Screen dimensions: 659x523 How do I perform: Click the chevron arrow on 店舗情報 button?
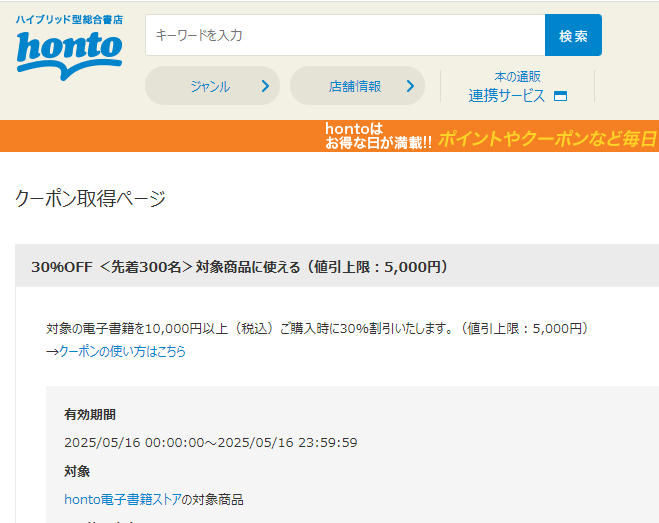(410, 86)
